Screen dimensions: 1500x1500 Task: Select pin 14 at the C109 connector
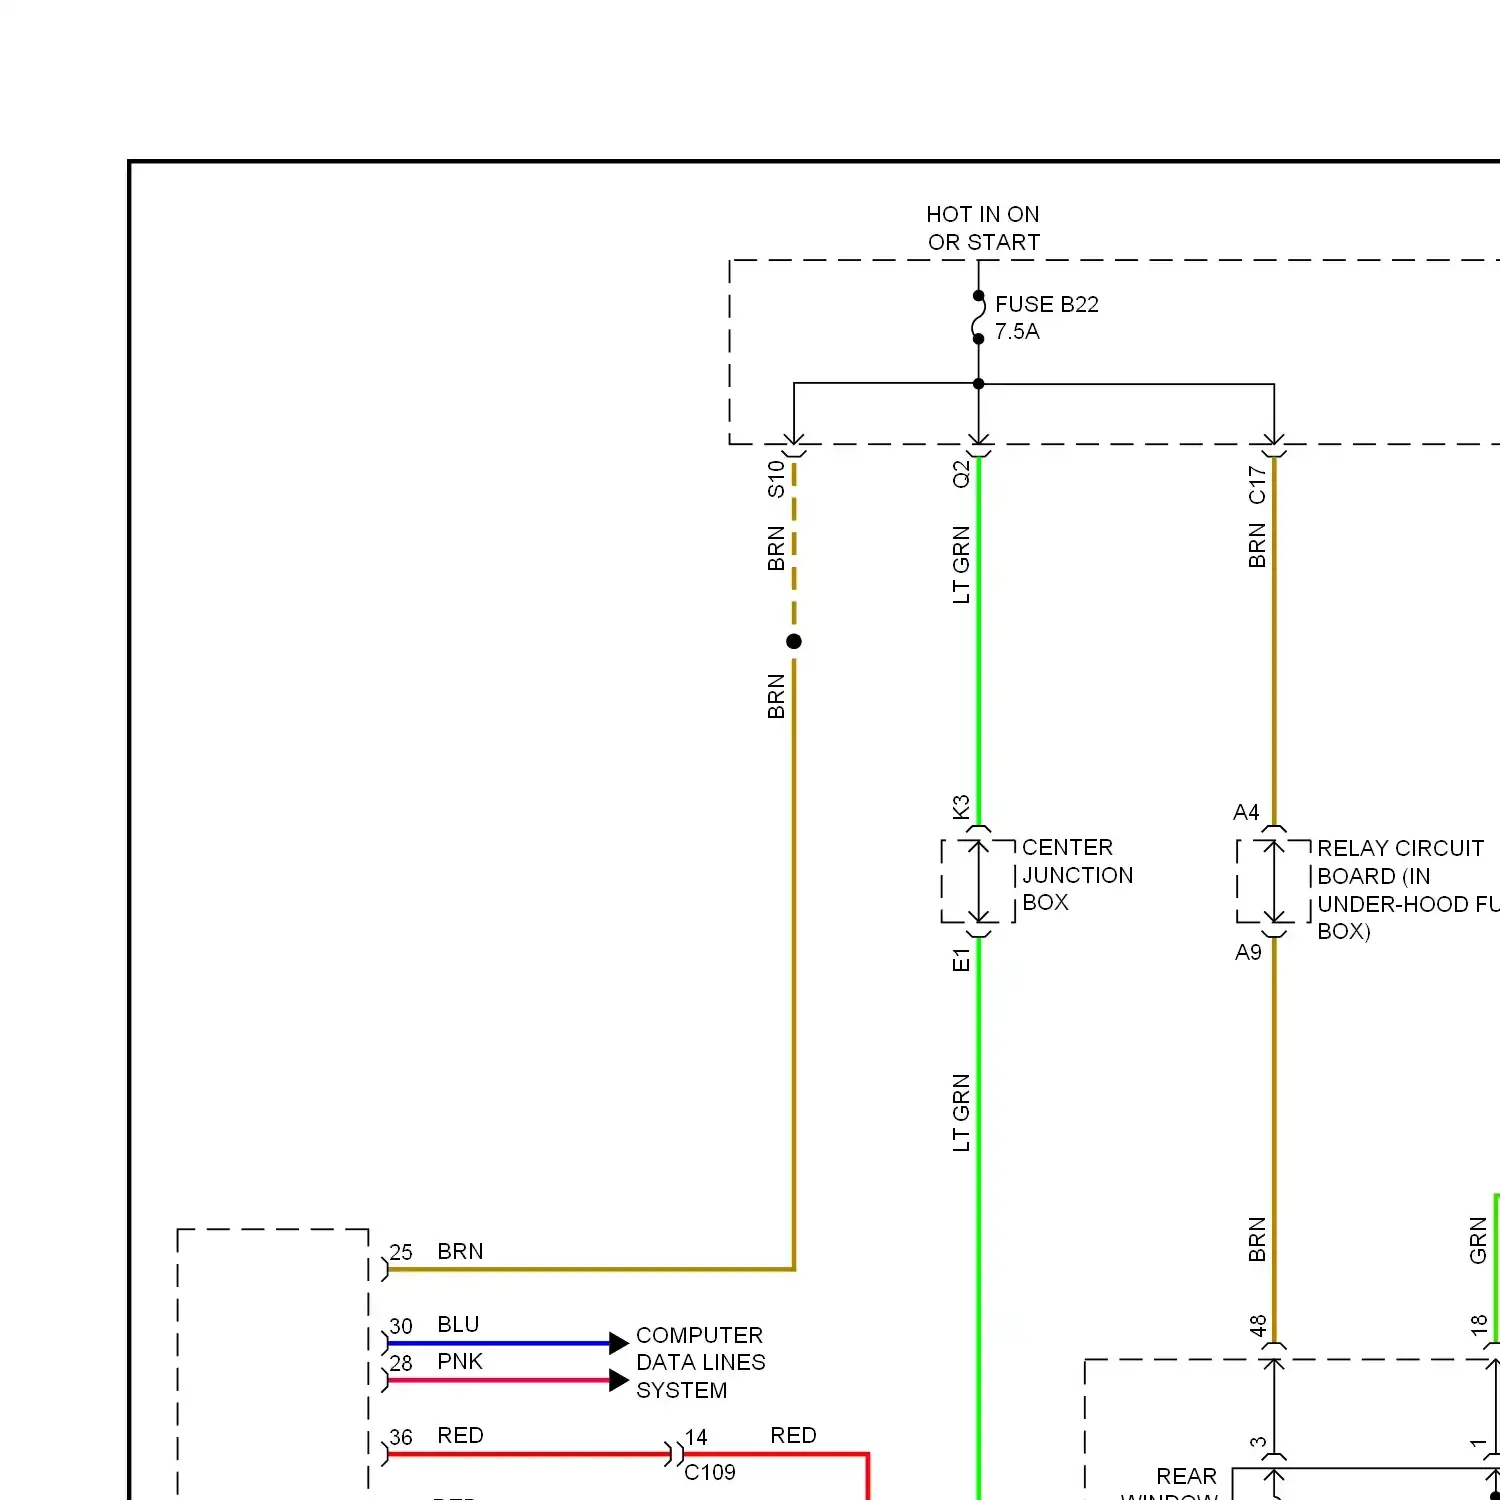coord(696,1437)
